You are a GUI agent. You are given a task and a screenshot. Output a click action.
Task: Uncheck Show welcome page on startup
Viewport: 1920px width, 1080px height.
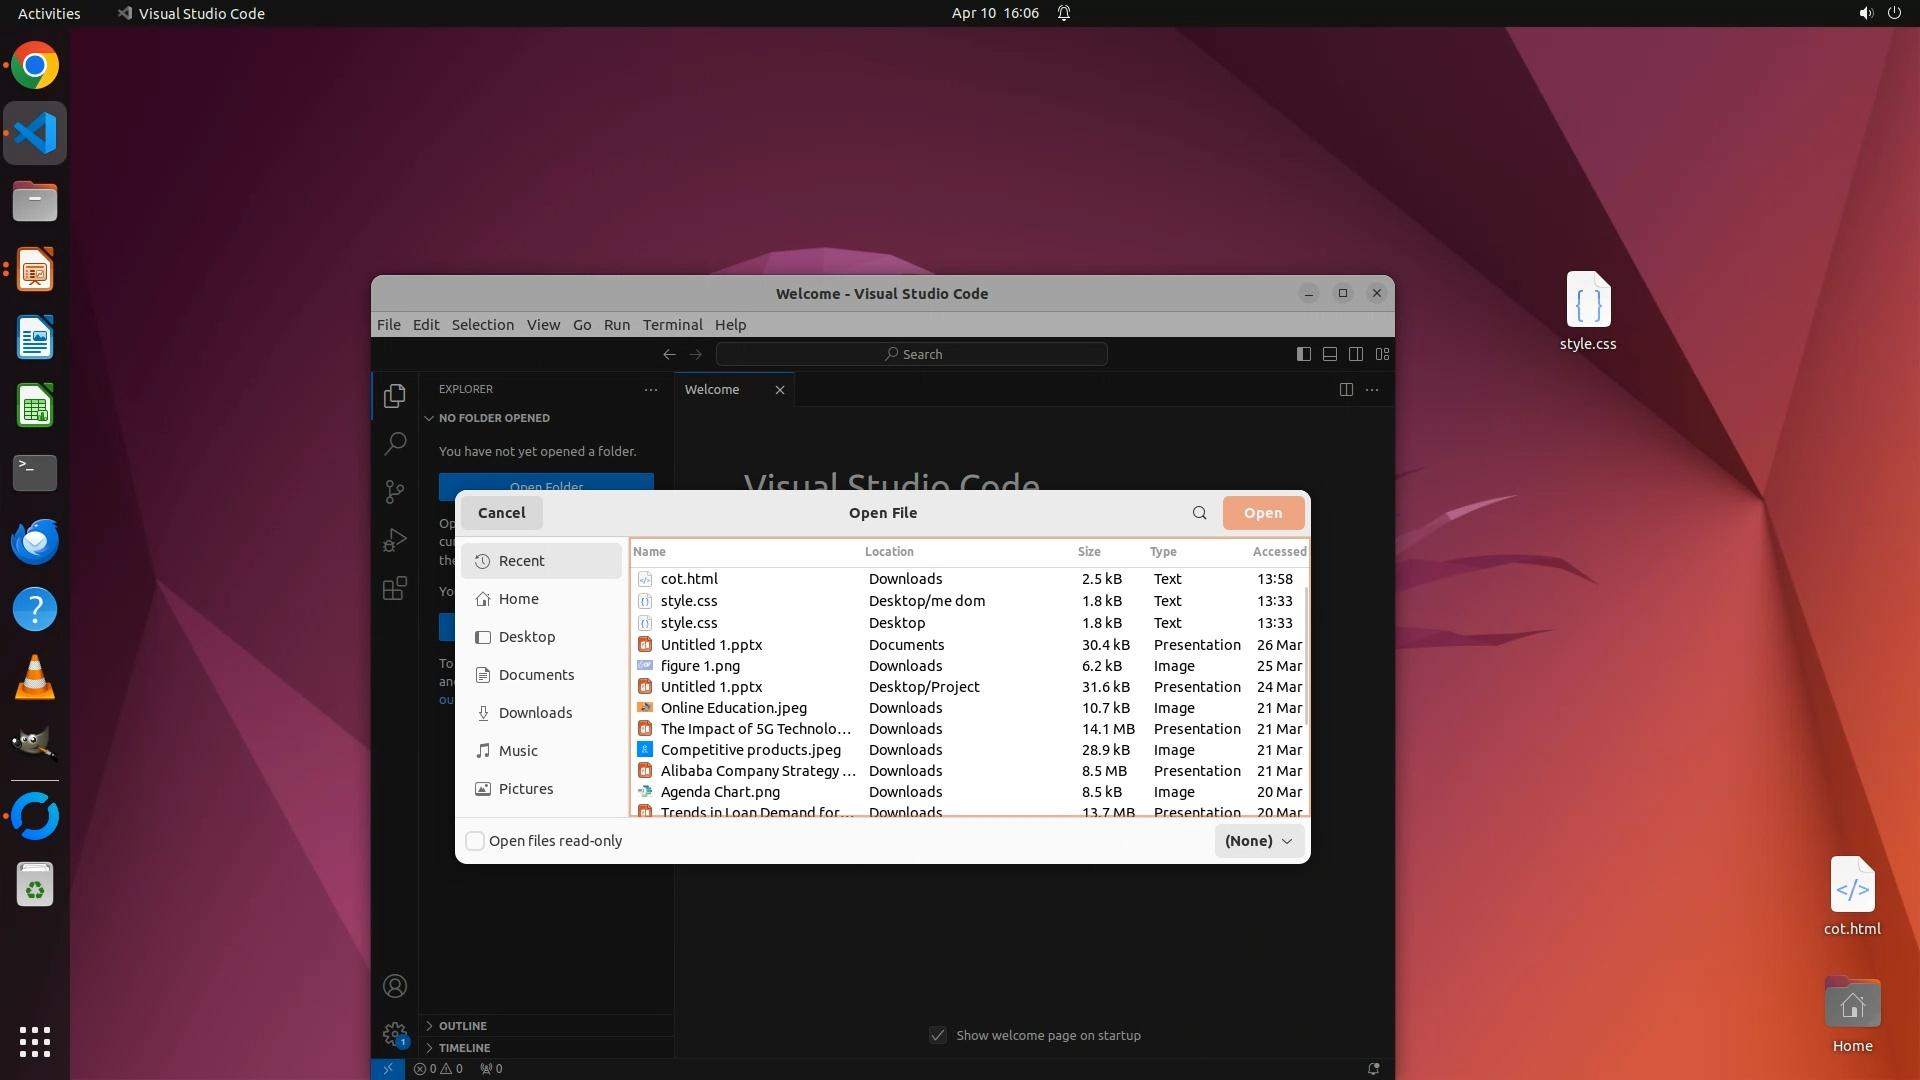tap(938, 1035)
